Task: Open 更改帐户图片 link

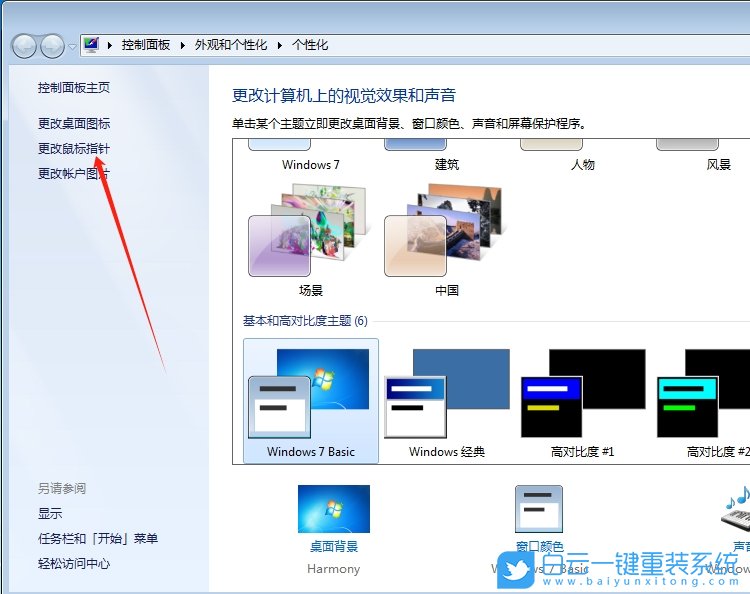Action: 74,173
